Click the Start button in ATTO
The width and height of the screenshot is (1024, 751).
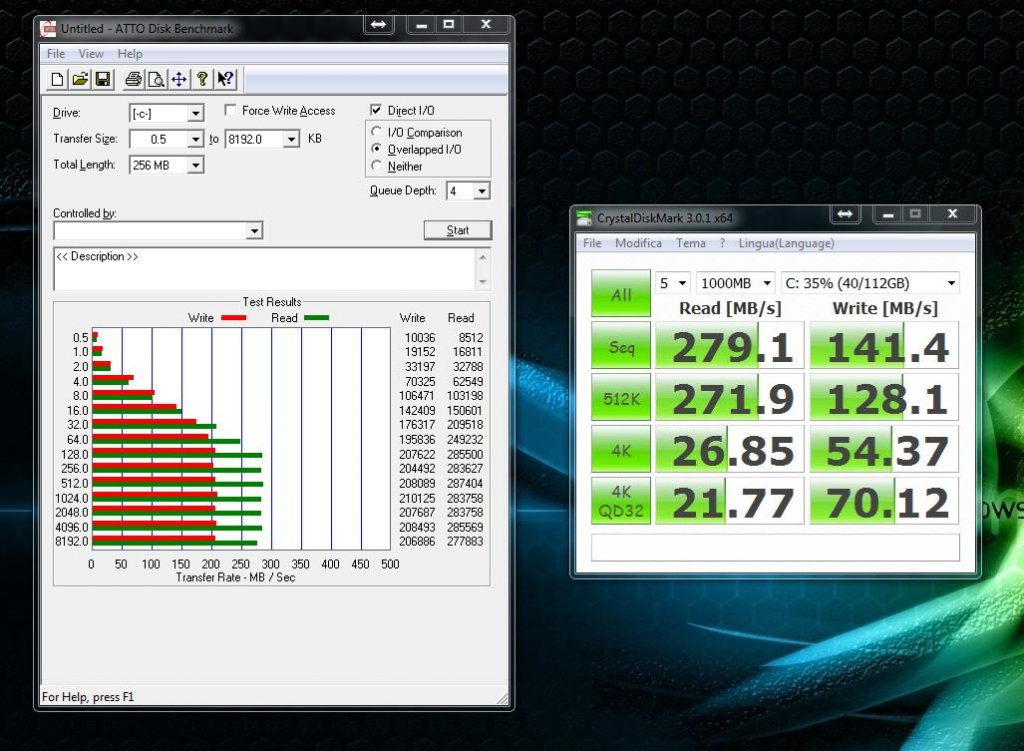pos(458,230)
